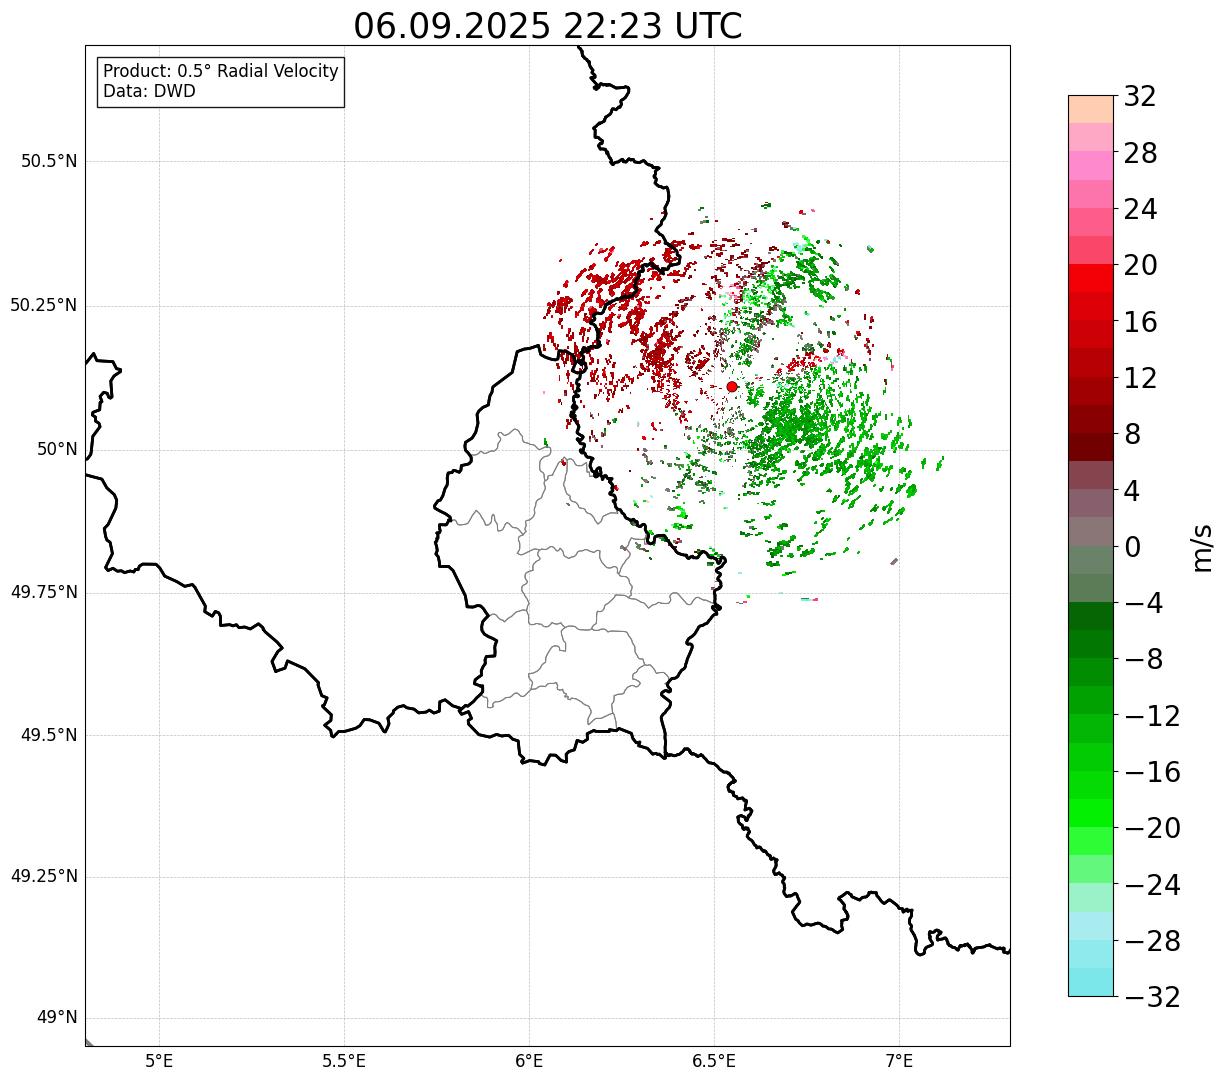Click the bright green swatch just above −20
Image resolution: width=1225 pixels, height=1081 pixels.
click(1091, 813)
